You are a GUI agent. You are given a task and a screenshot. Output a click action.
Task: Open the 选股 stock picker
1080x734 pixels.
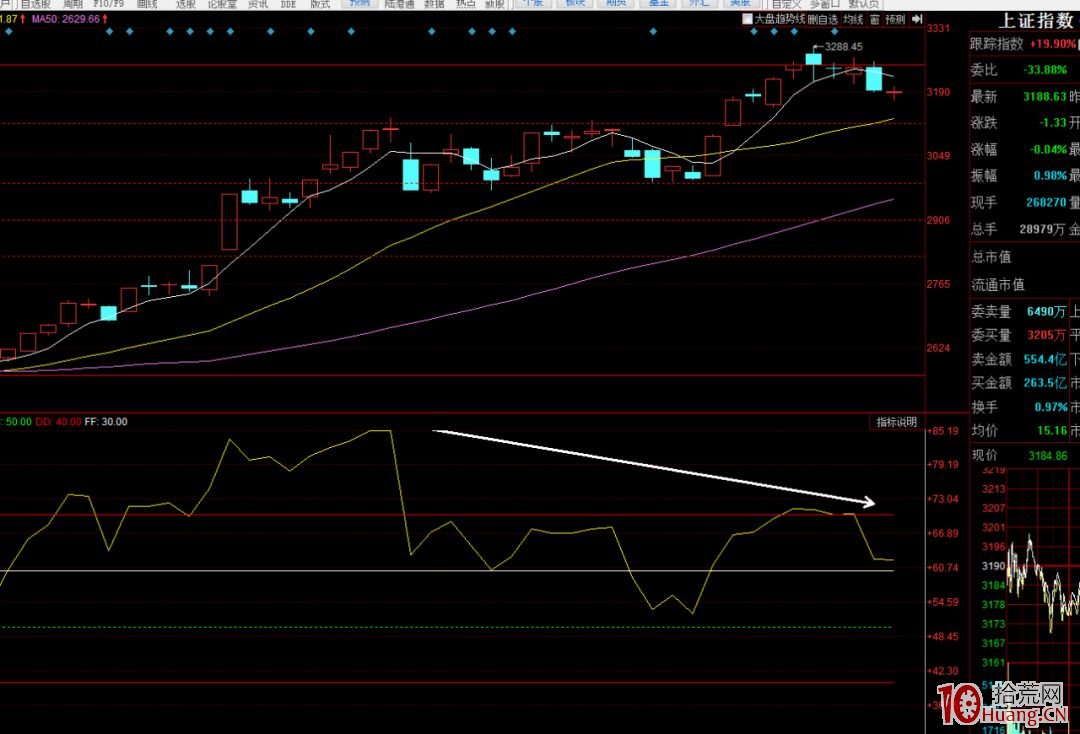[x=185, y=4]
